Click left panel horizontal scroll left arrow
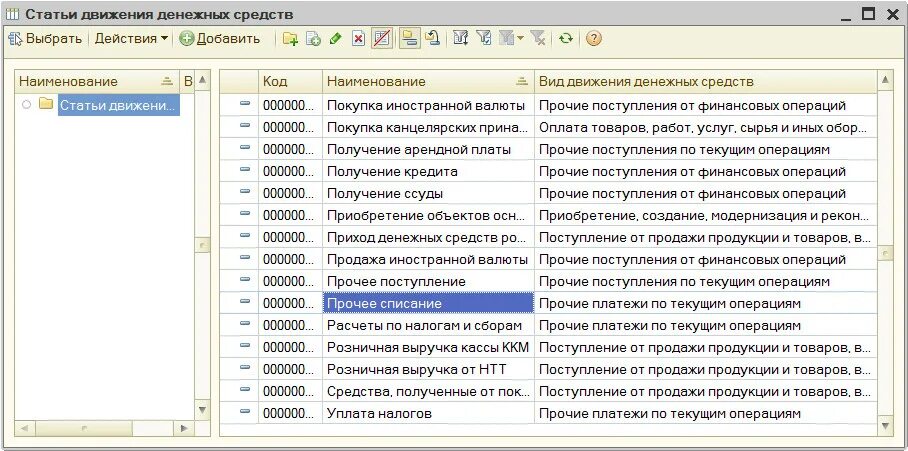908x451 pixels. [24, 428]
